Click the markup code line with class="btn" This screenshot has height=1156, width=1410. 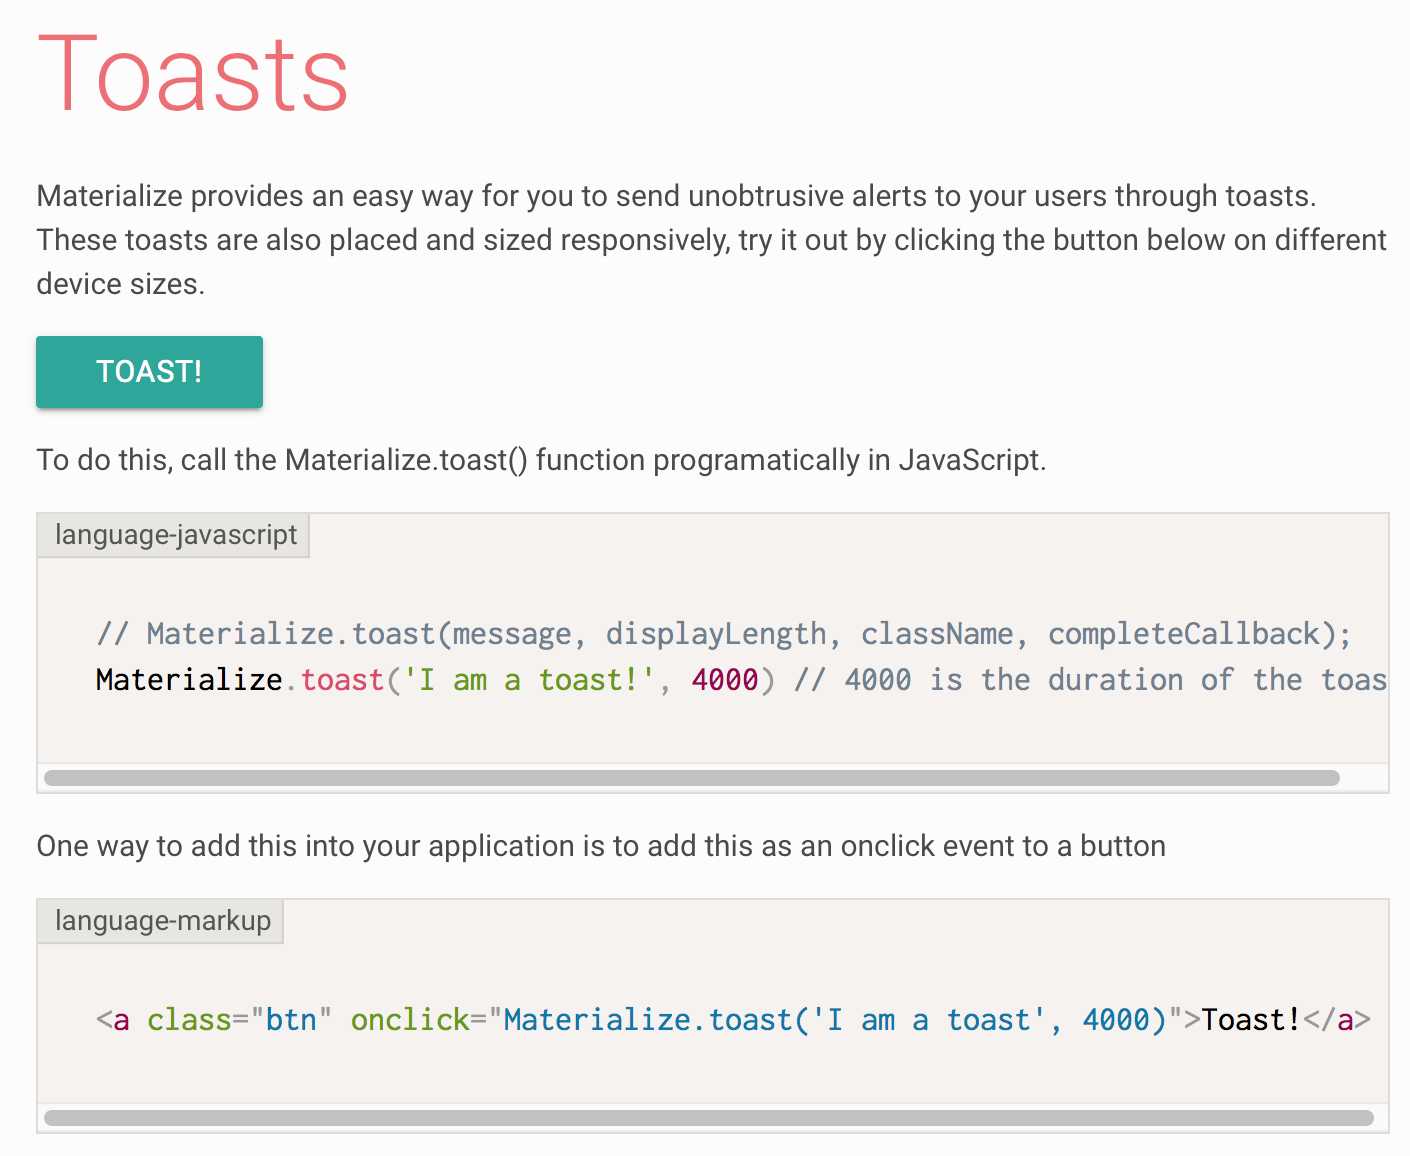pos(733,1020)
